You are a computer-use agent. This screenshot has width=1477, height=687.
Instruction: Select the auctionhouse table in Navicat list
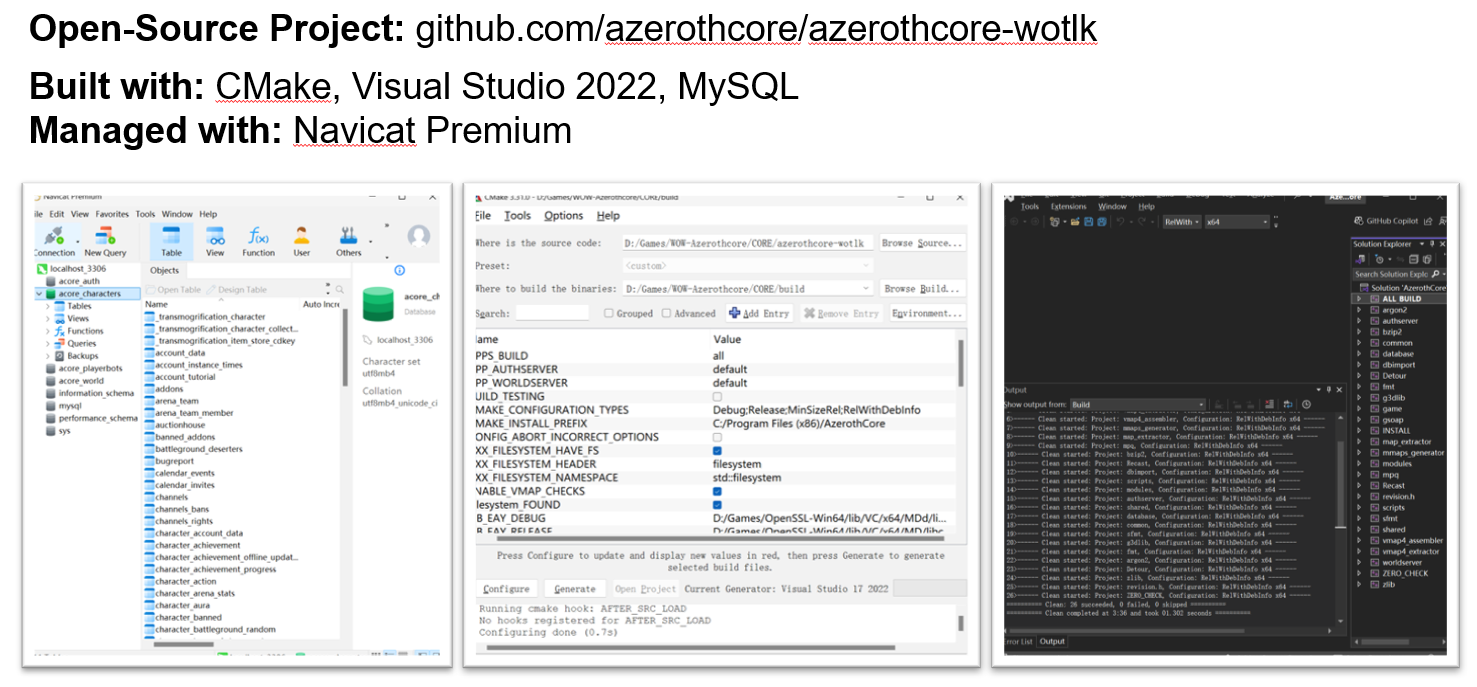tap(180, 425)
